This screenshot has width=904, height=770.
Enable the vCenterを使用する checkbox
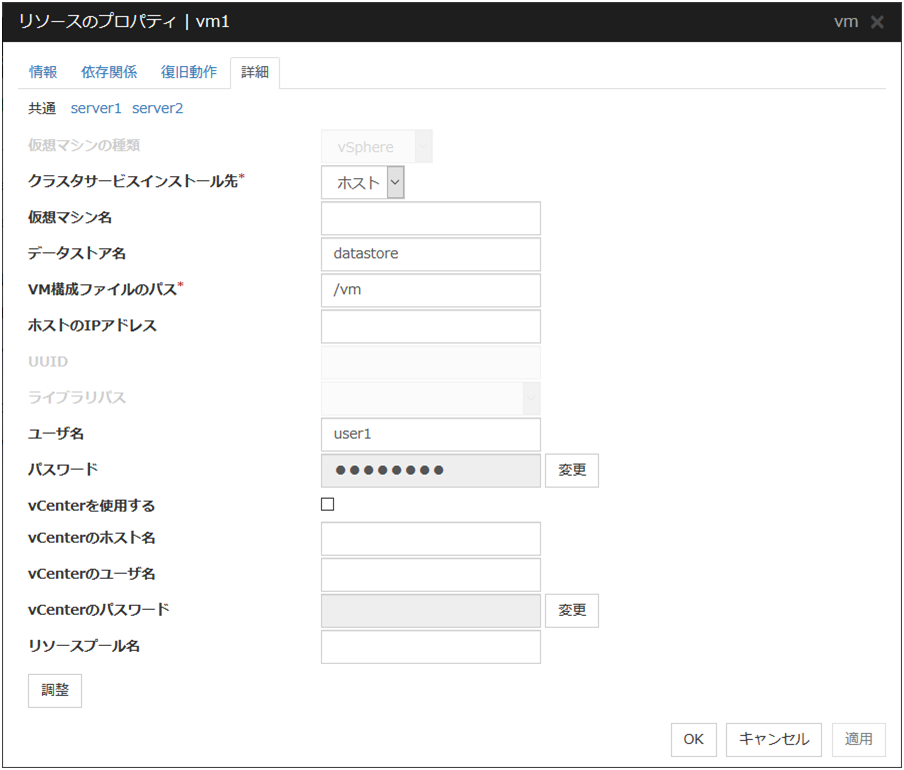(328, 505)
